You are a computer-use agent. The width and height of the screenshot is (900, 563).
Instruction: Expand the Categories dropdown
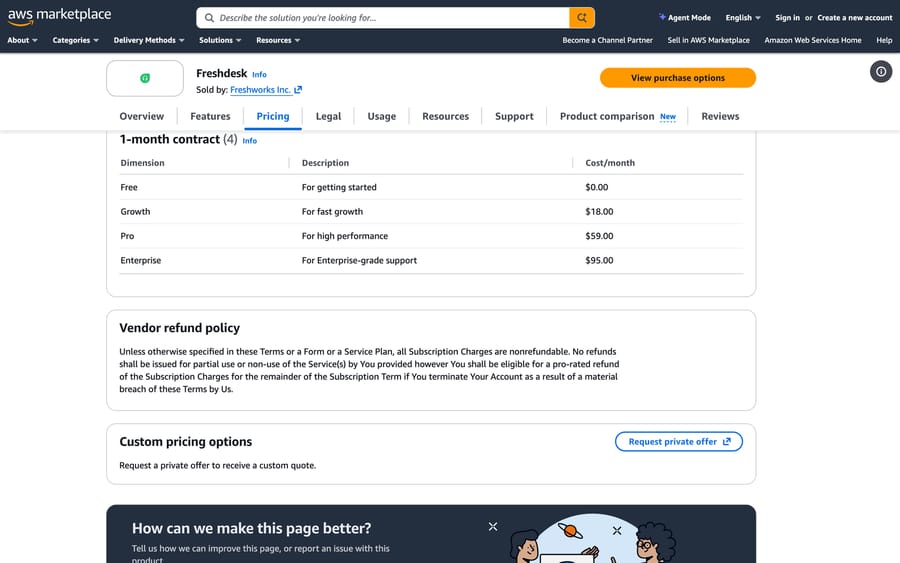75,40
